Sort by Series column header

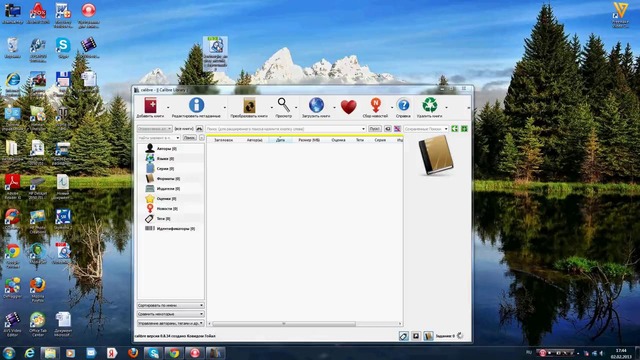380,140
